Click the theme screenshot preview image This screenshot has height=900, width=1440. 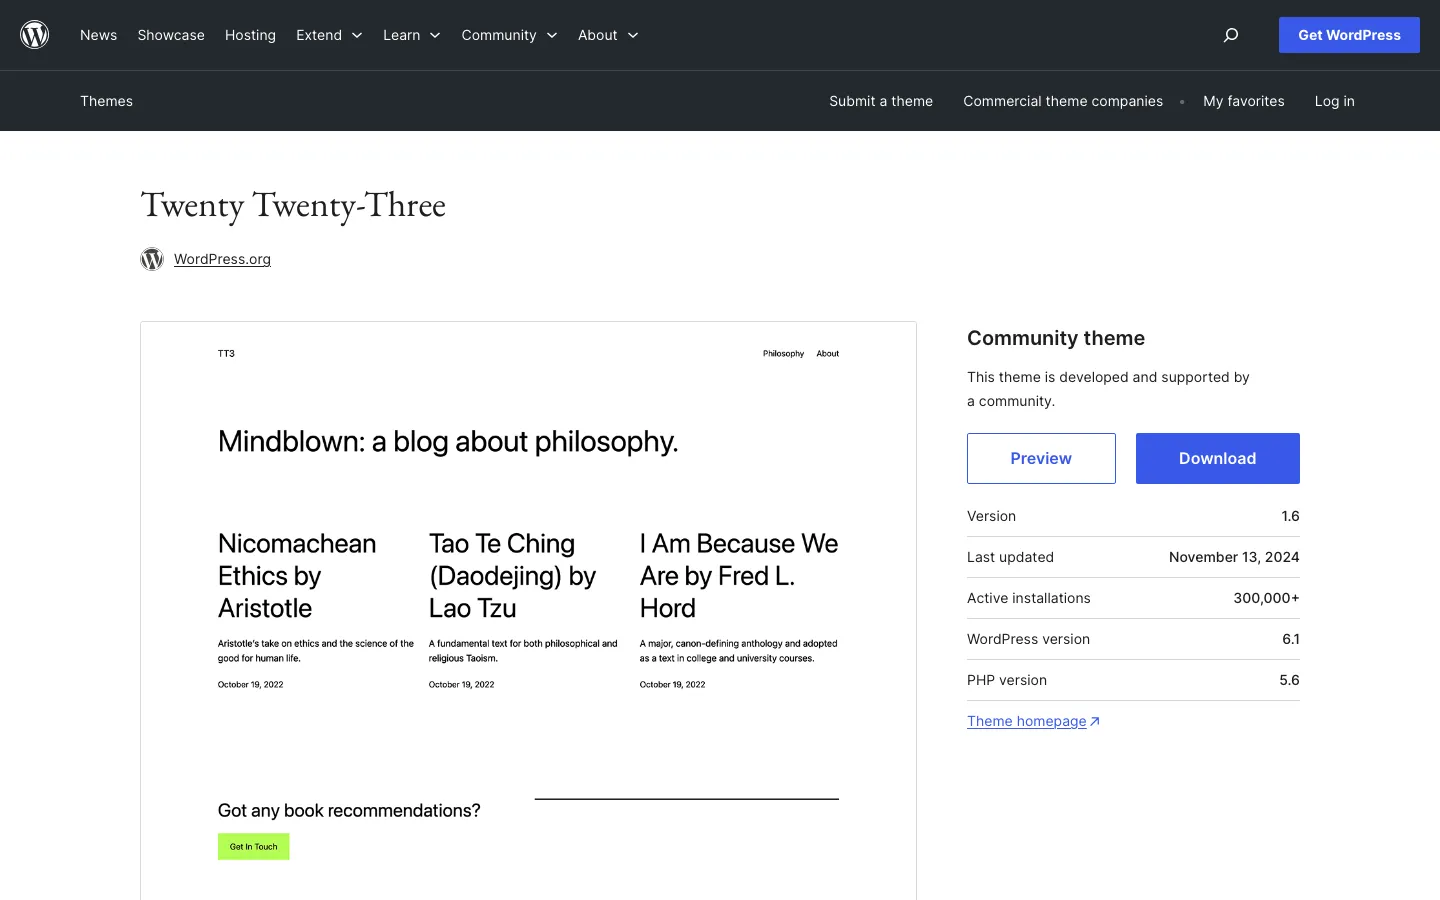click(x=528, y=610)
